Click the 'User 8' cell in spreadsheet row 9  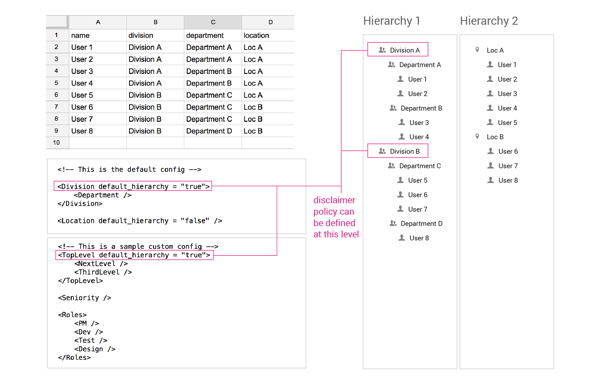point(98,131)
